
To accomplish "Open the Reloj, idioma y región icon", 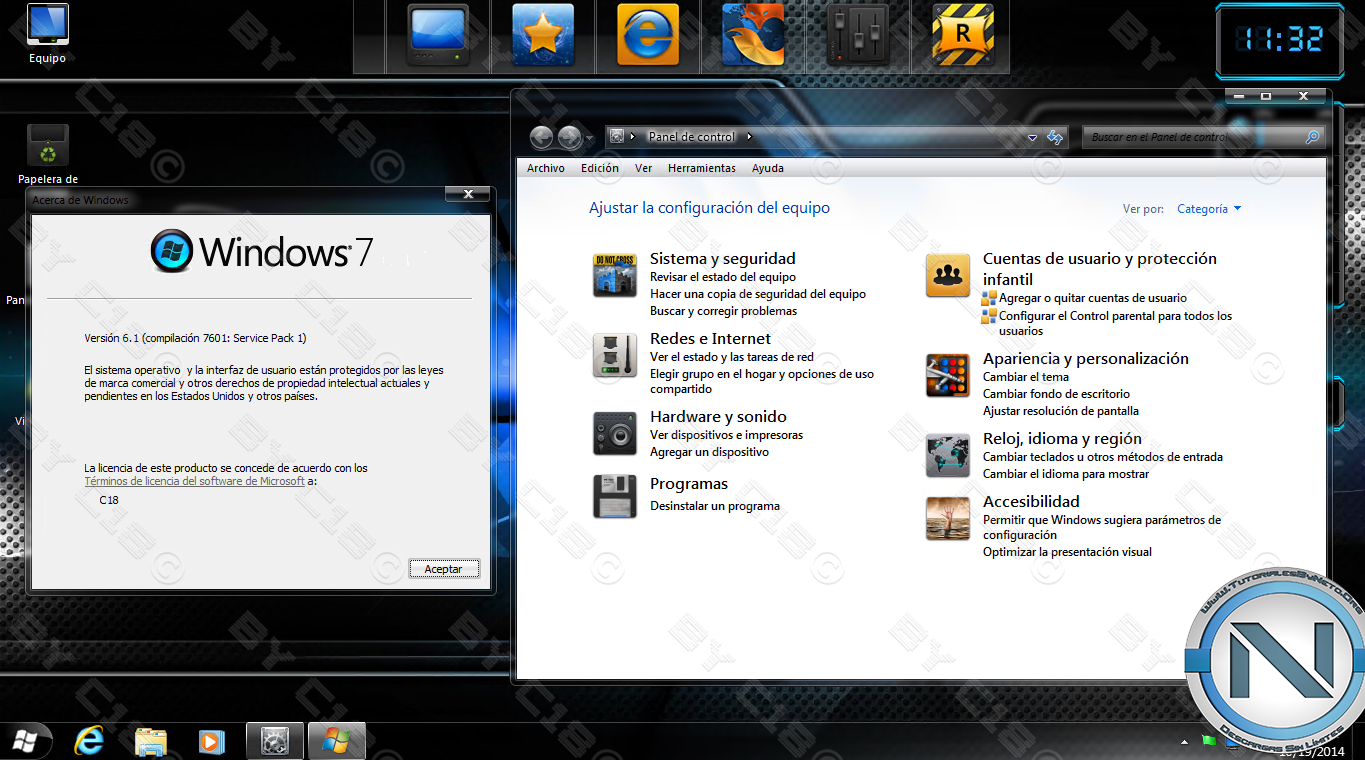I will [948, 455].
